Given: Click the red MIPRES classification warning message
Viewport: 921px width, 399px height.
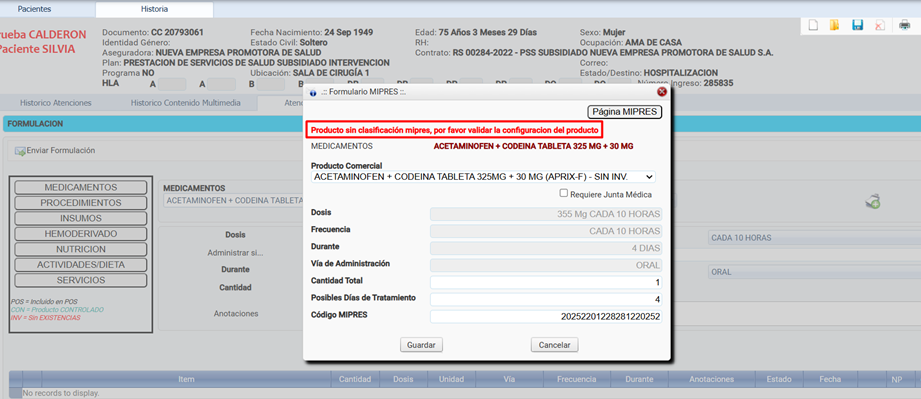Looking at the screenshot, I should pos(455,129).
